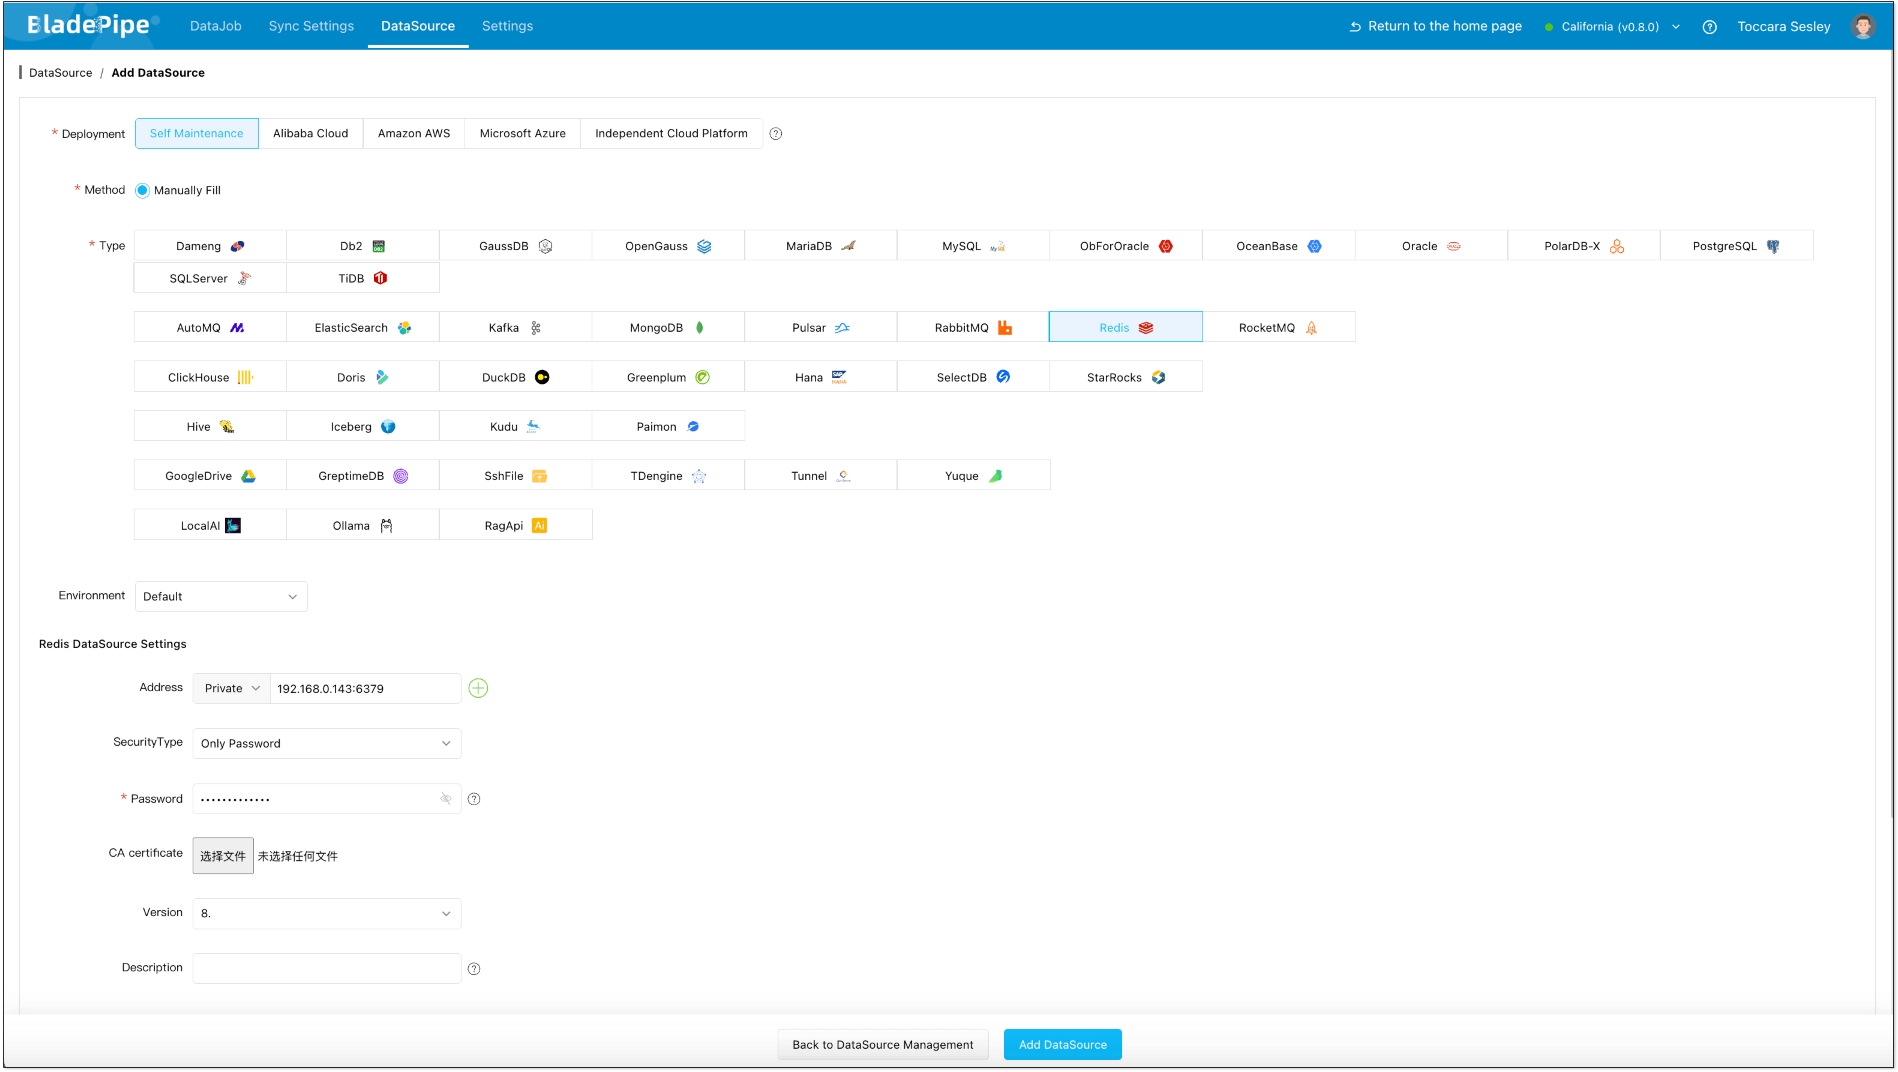Select the Amazon AWS deployment option

(x=414, y=134)
